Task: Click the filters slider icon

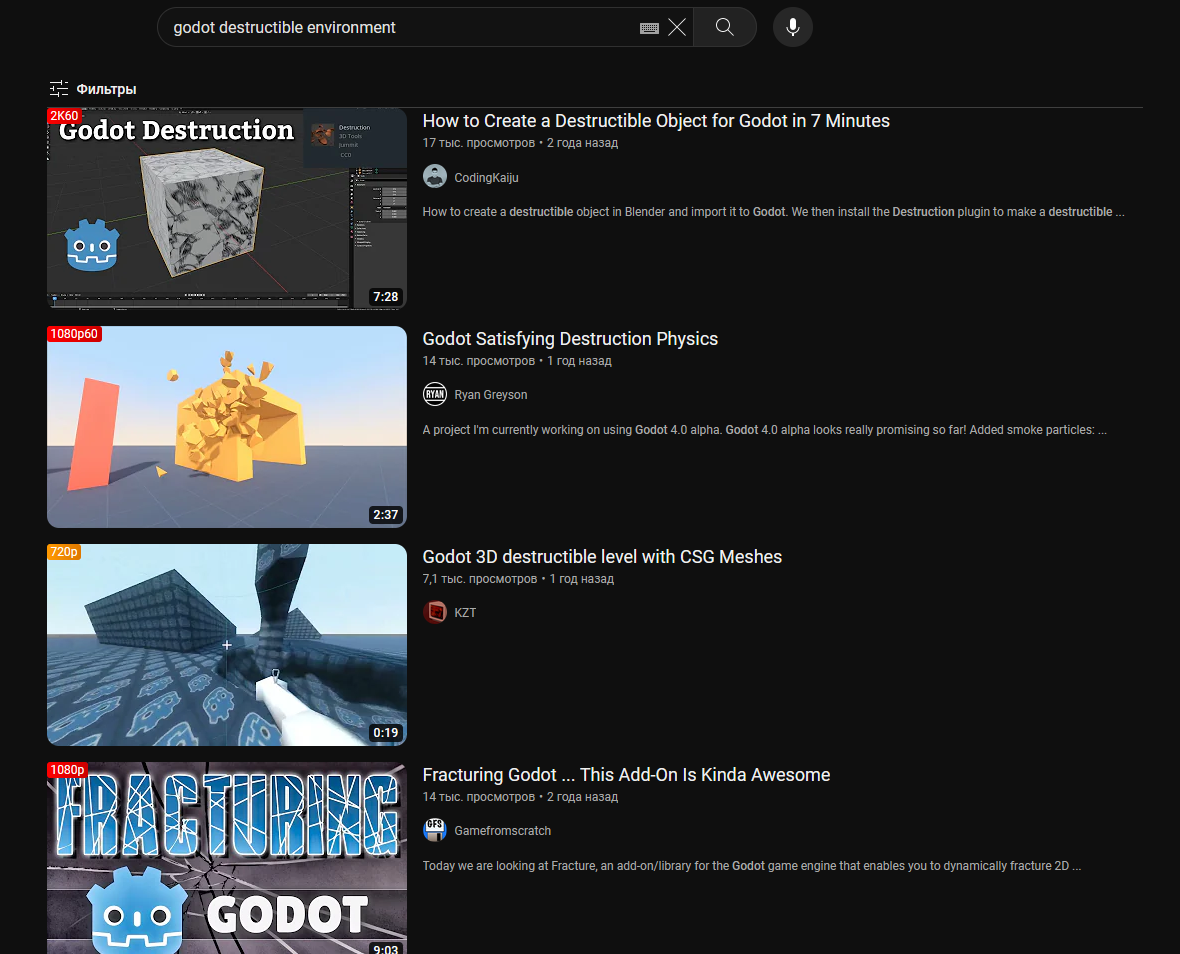Action: click(x=59, y=89)
